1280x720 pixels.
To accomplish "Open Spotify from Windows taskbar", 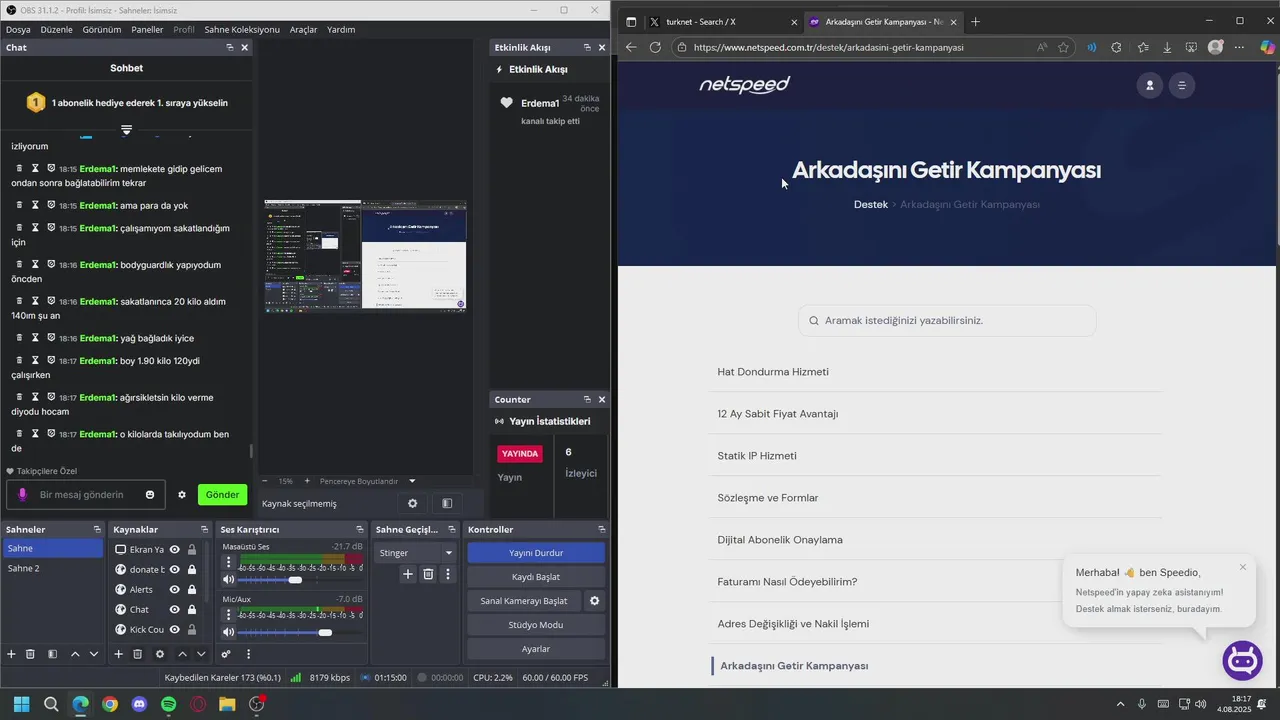I will point(169,704).
